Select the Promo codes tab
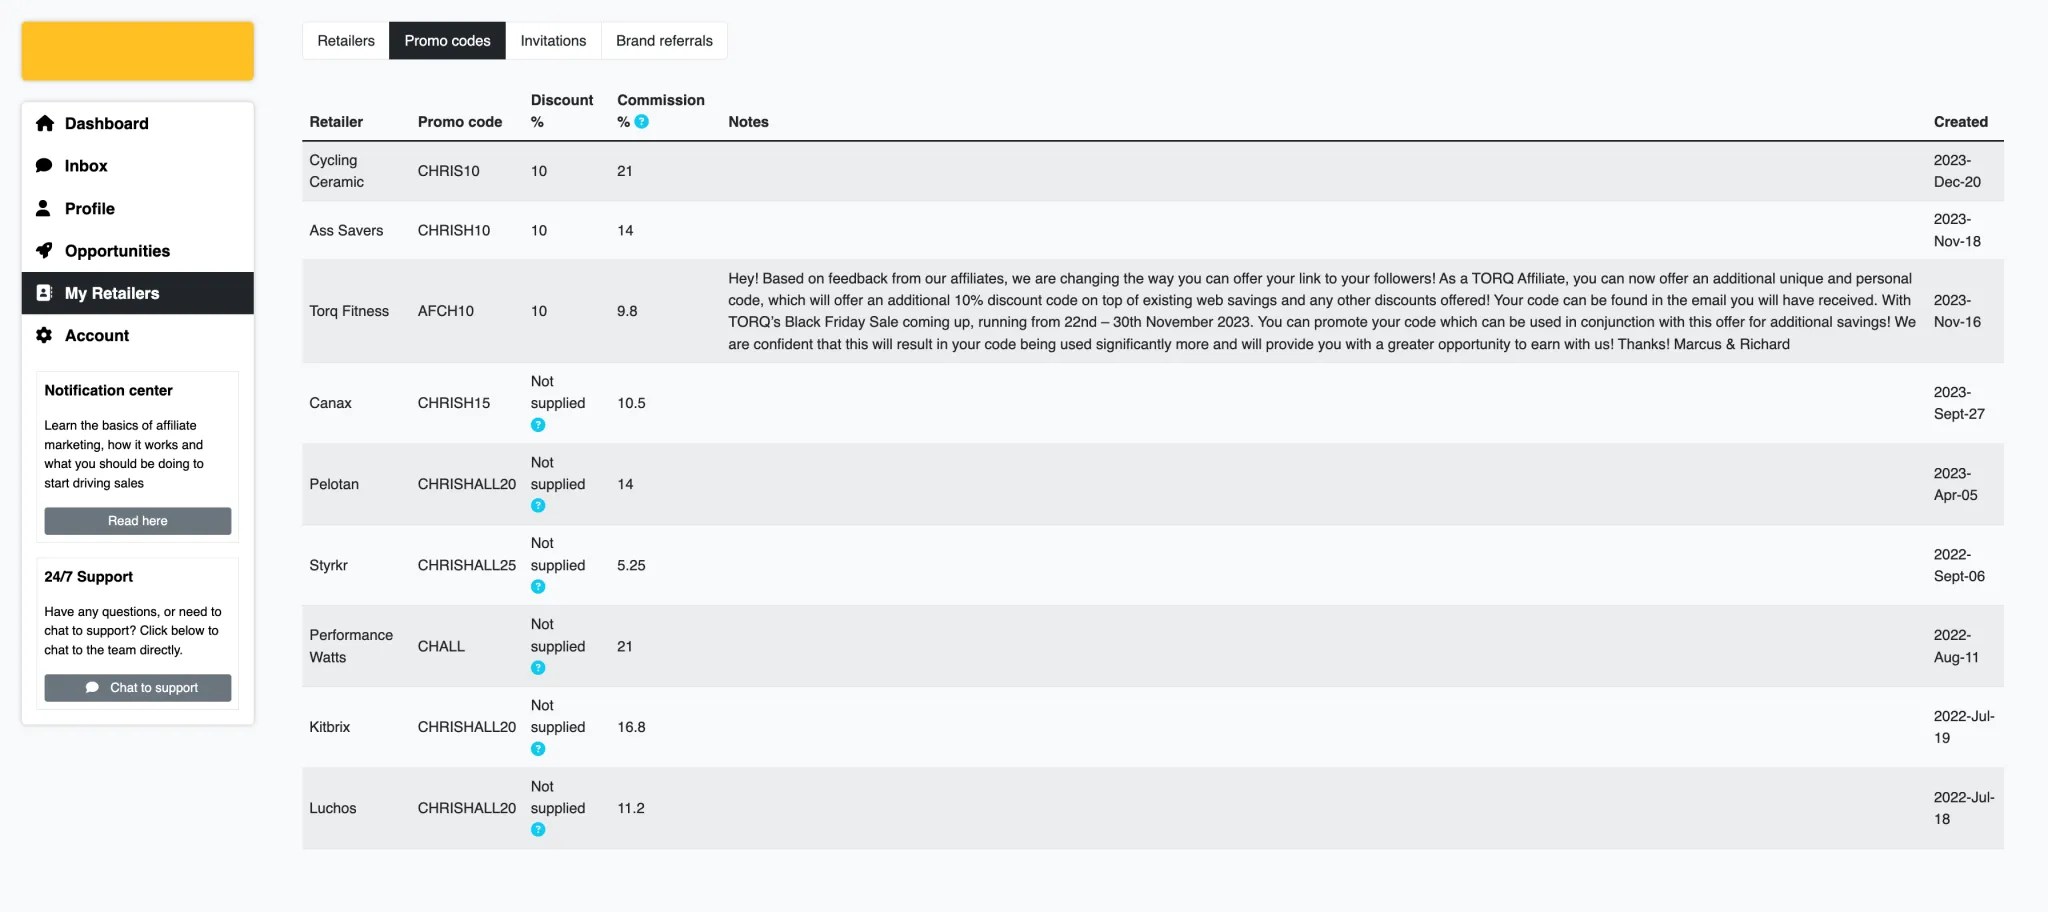2048x912 pixels. 447,41
